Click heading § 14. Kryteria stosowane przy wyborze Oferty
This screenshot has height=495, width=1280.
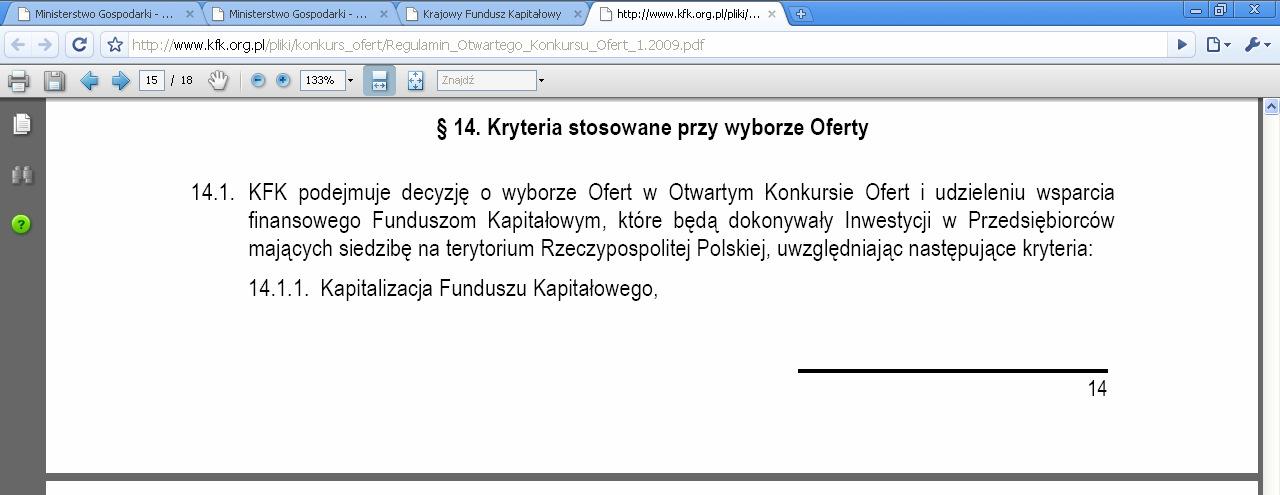(x=653, y=129)
